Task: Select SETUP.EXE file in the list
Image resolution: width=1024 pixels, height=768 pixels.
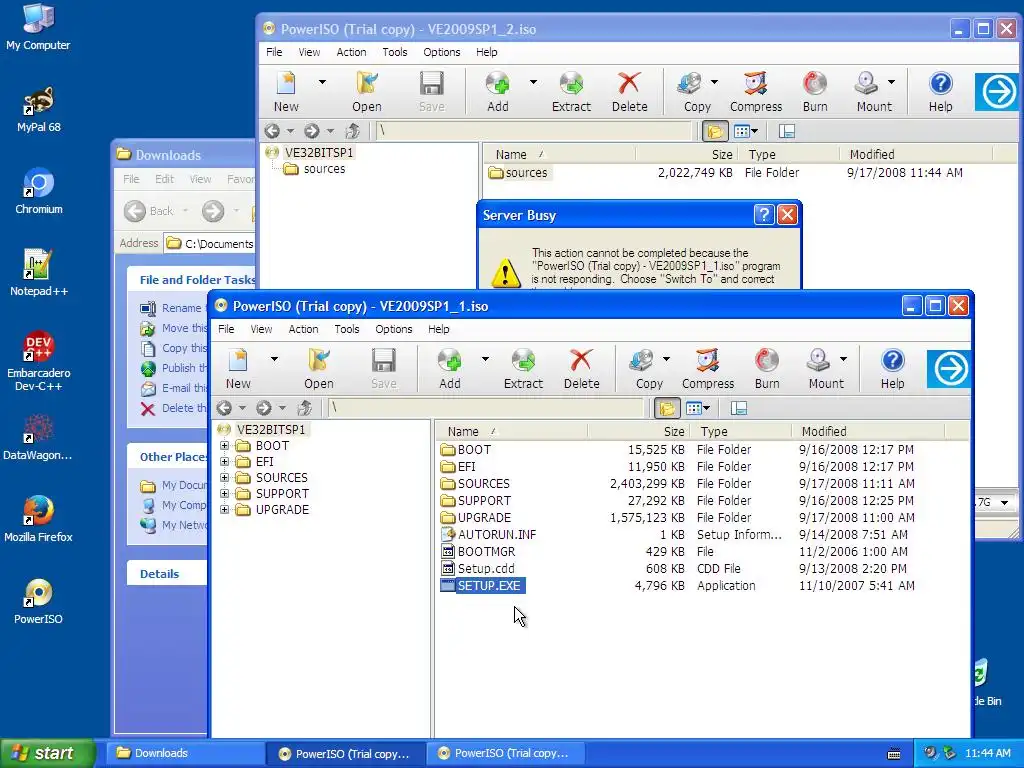Action: tap(483, 586)
